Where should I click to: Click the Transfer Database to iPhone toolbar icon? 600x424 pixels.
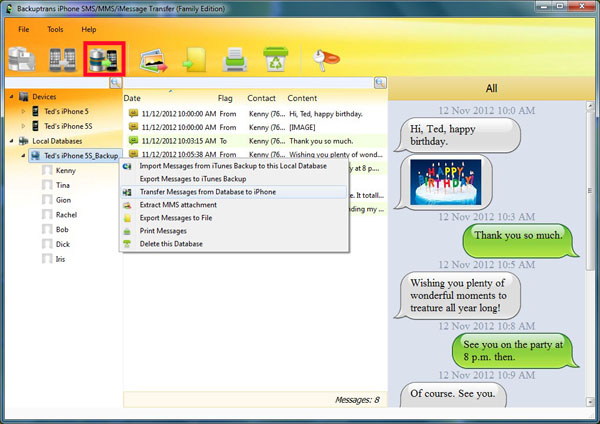pos(103,60)
